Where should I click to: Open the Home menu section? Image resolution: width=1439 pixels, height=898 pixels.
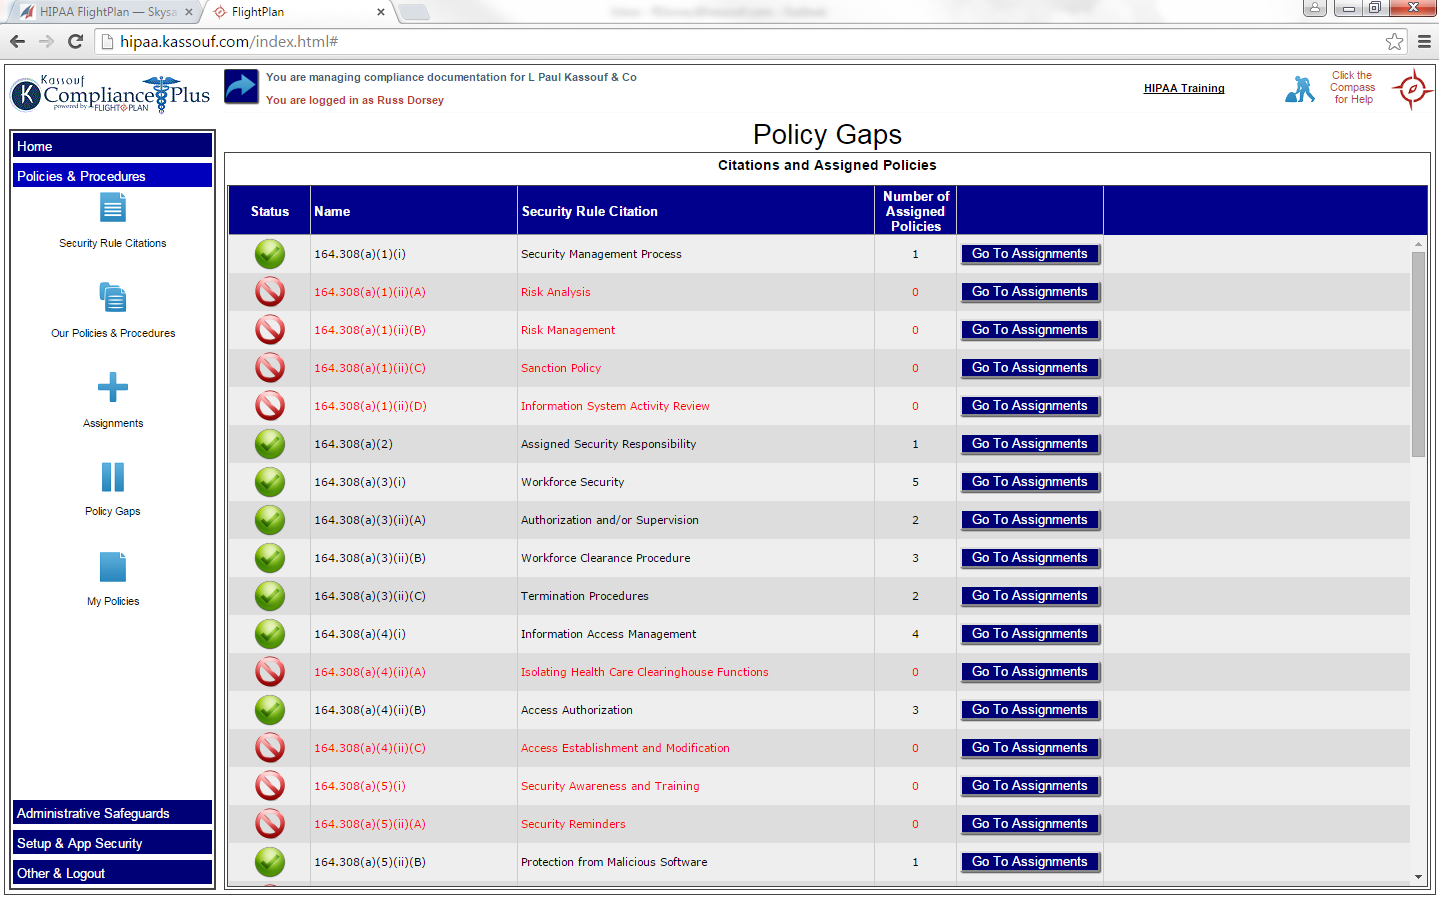pyautogui.click(x=113, y=146)
